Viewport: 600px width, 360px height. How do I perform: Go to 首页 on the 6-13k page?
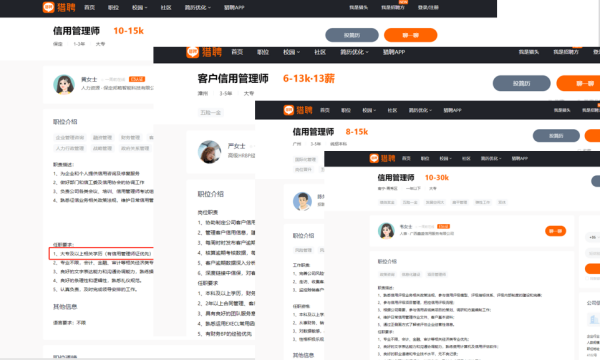(x=237, y=52)
